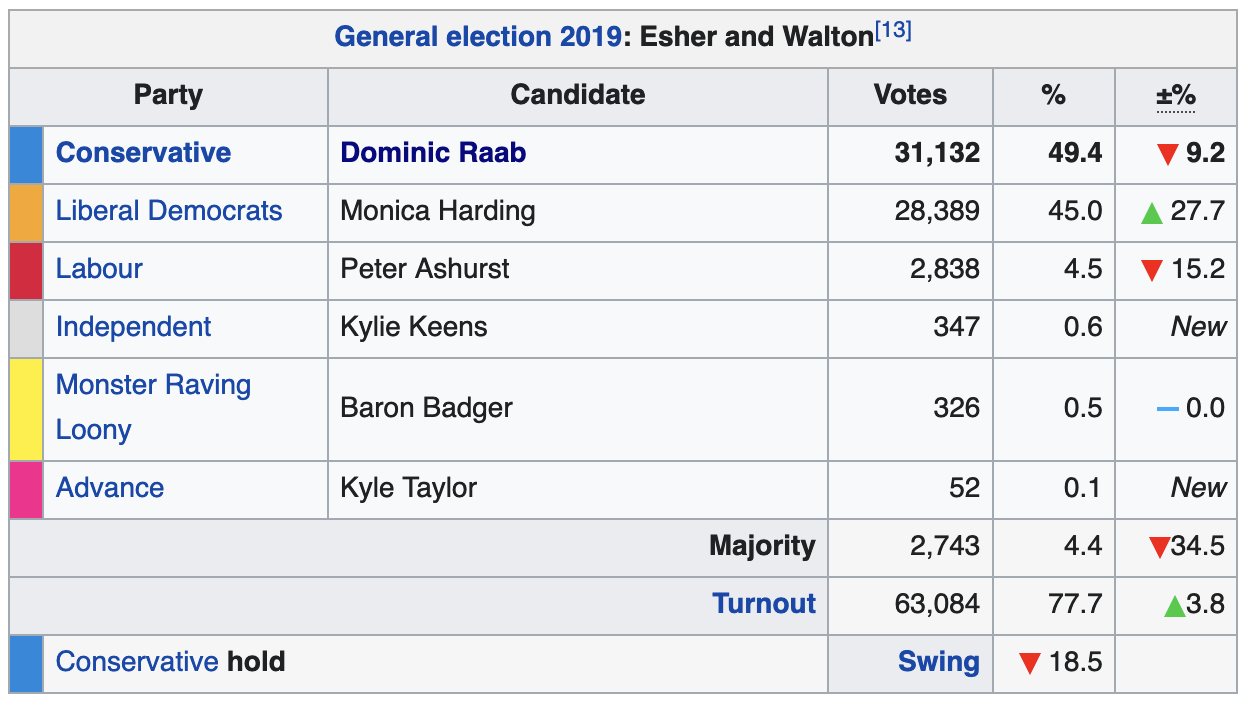
Task: Click the ±% column header abbreviation
Action: click(x=1175, y=96)
